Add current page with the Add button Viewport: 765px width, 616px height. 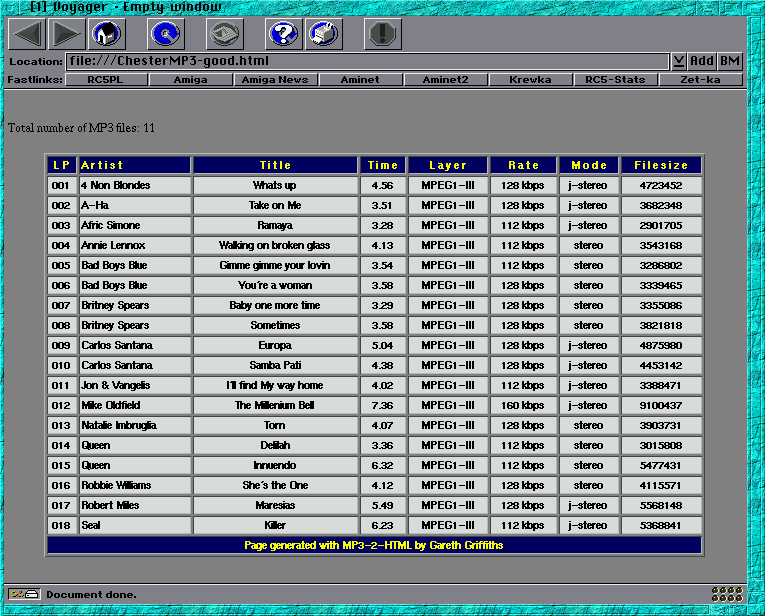click(702, 61)
